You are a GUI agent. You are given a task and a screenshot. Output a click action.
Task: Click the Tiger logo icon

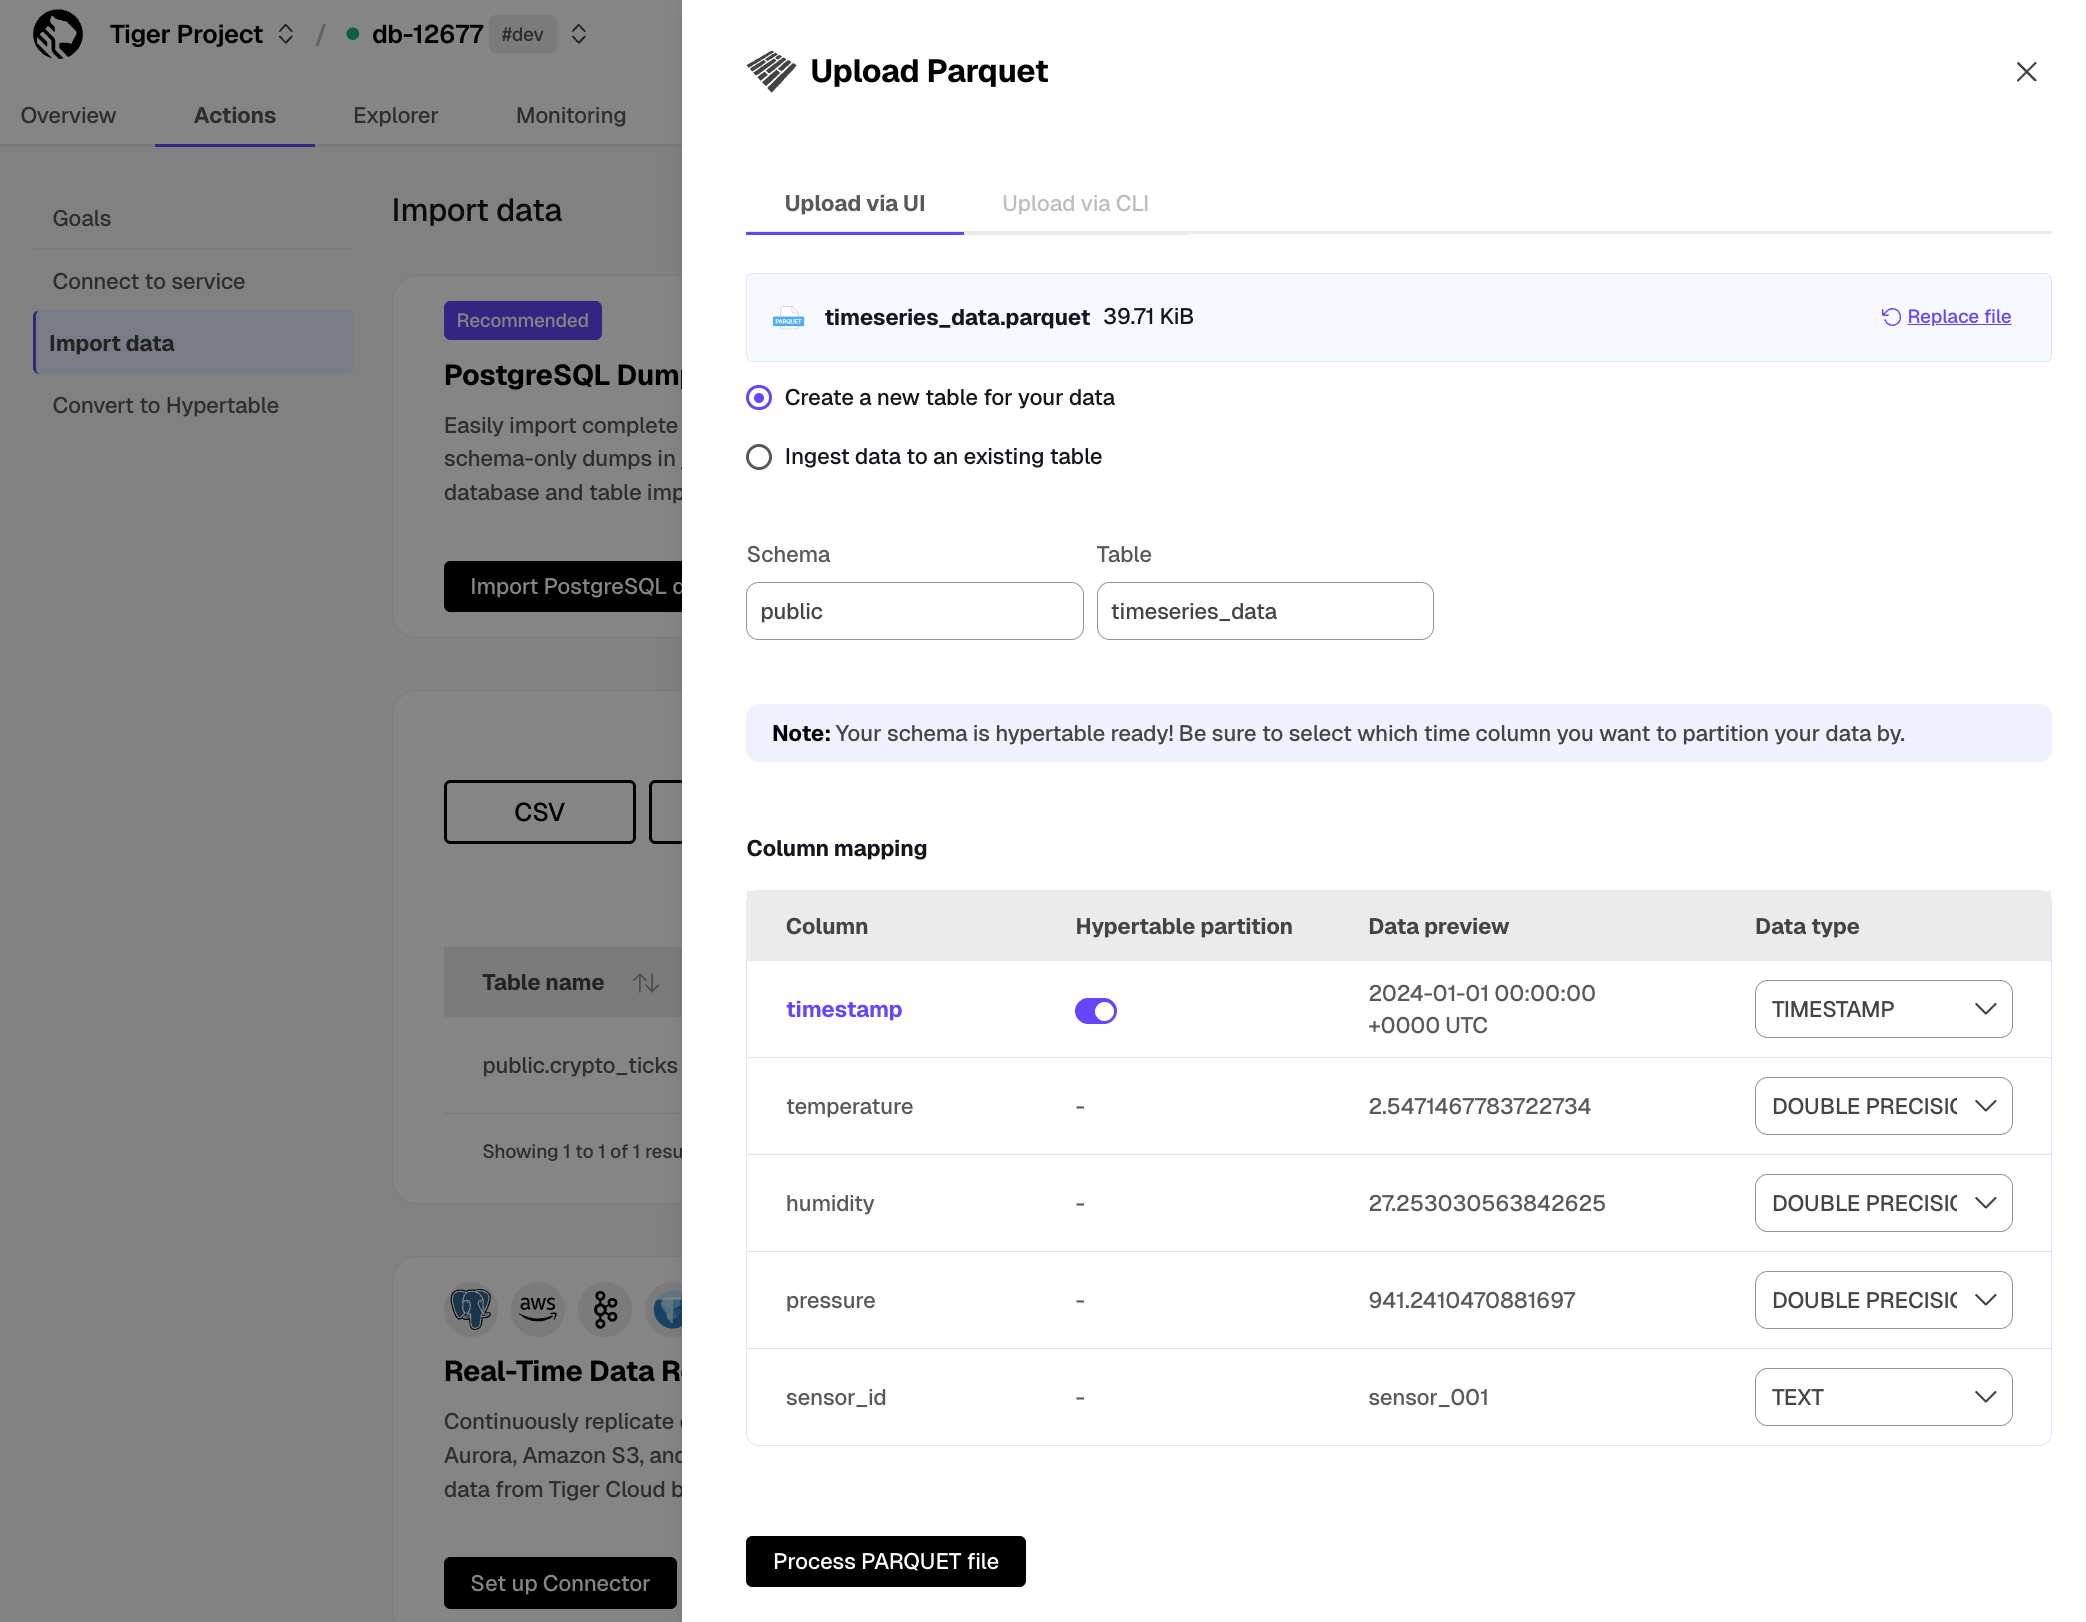click(58, 34)
